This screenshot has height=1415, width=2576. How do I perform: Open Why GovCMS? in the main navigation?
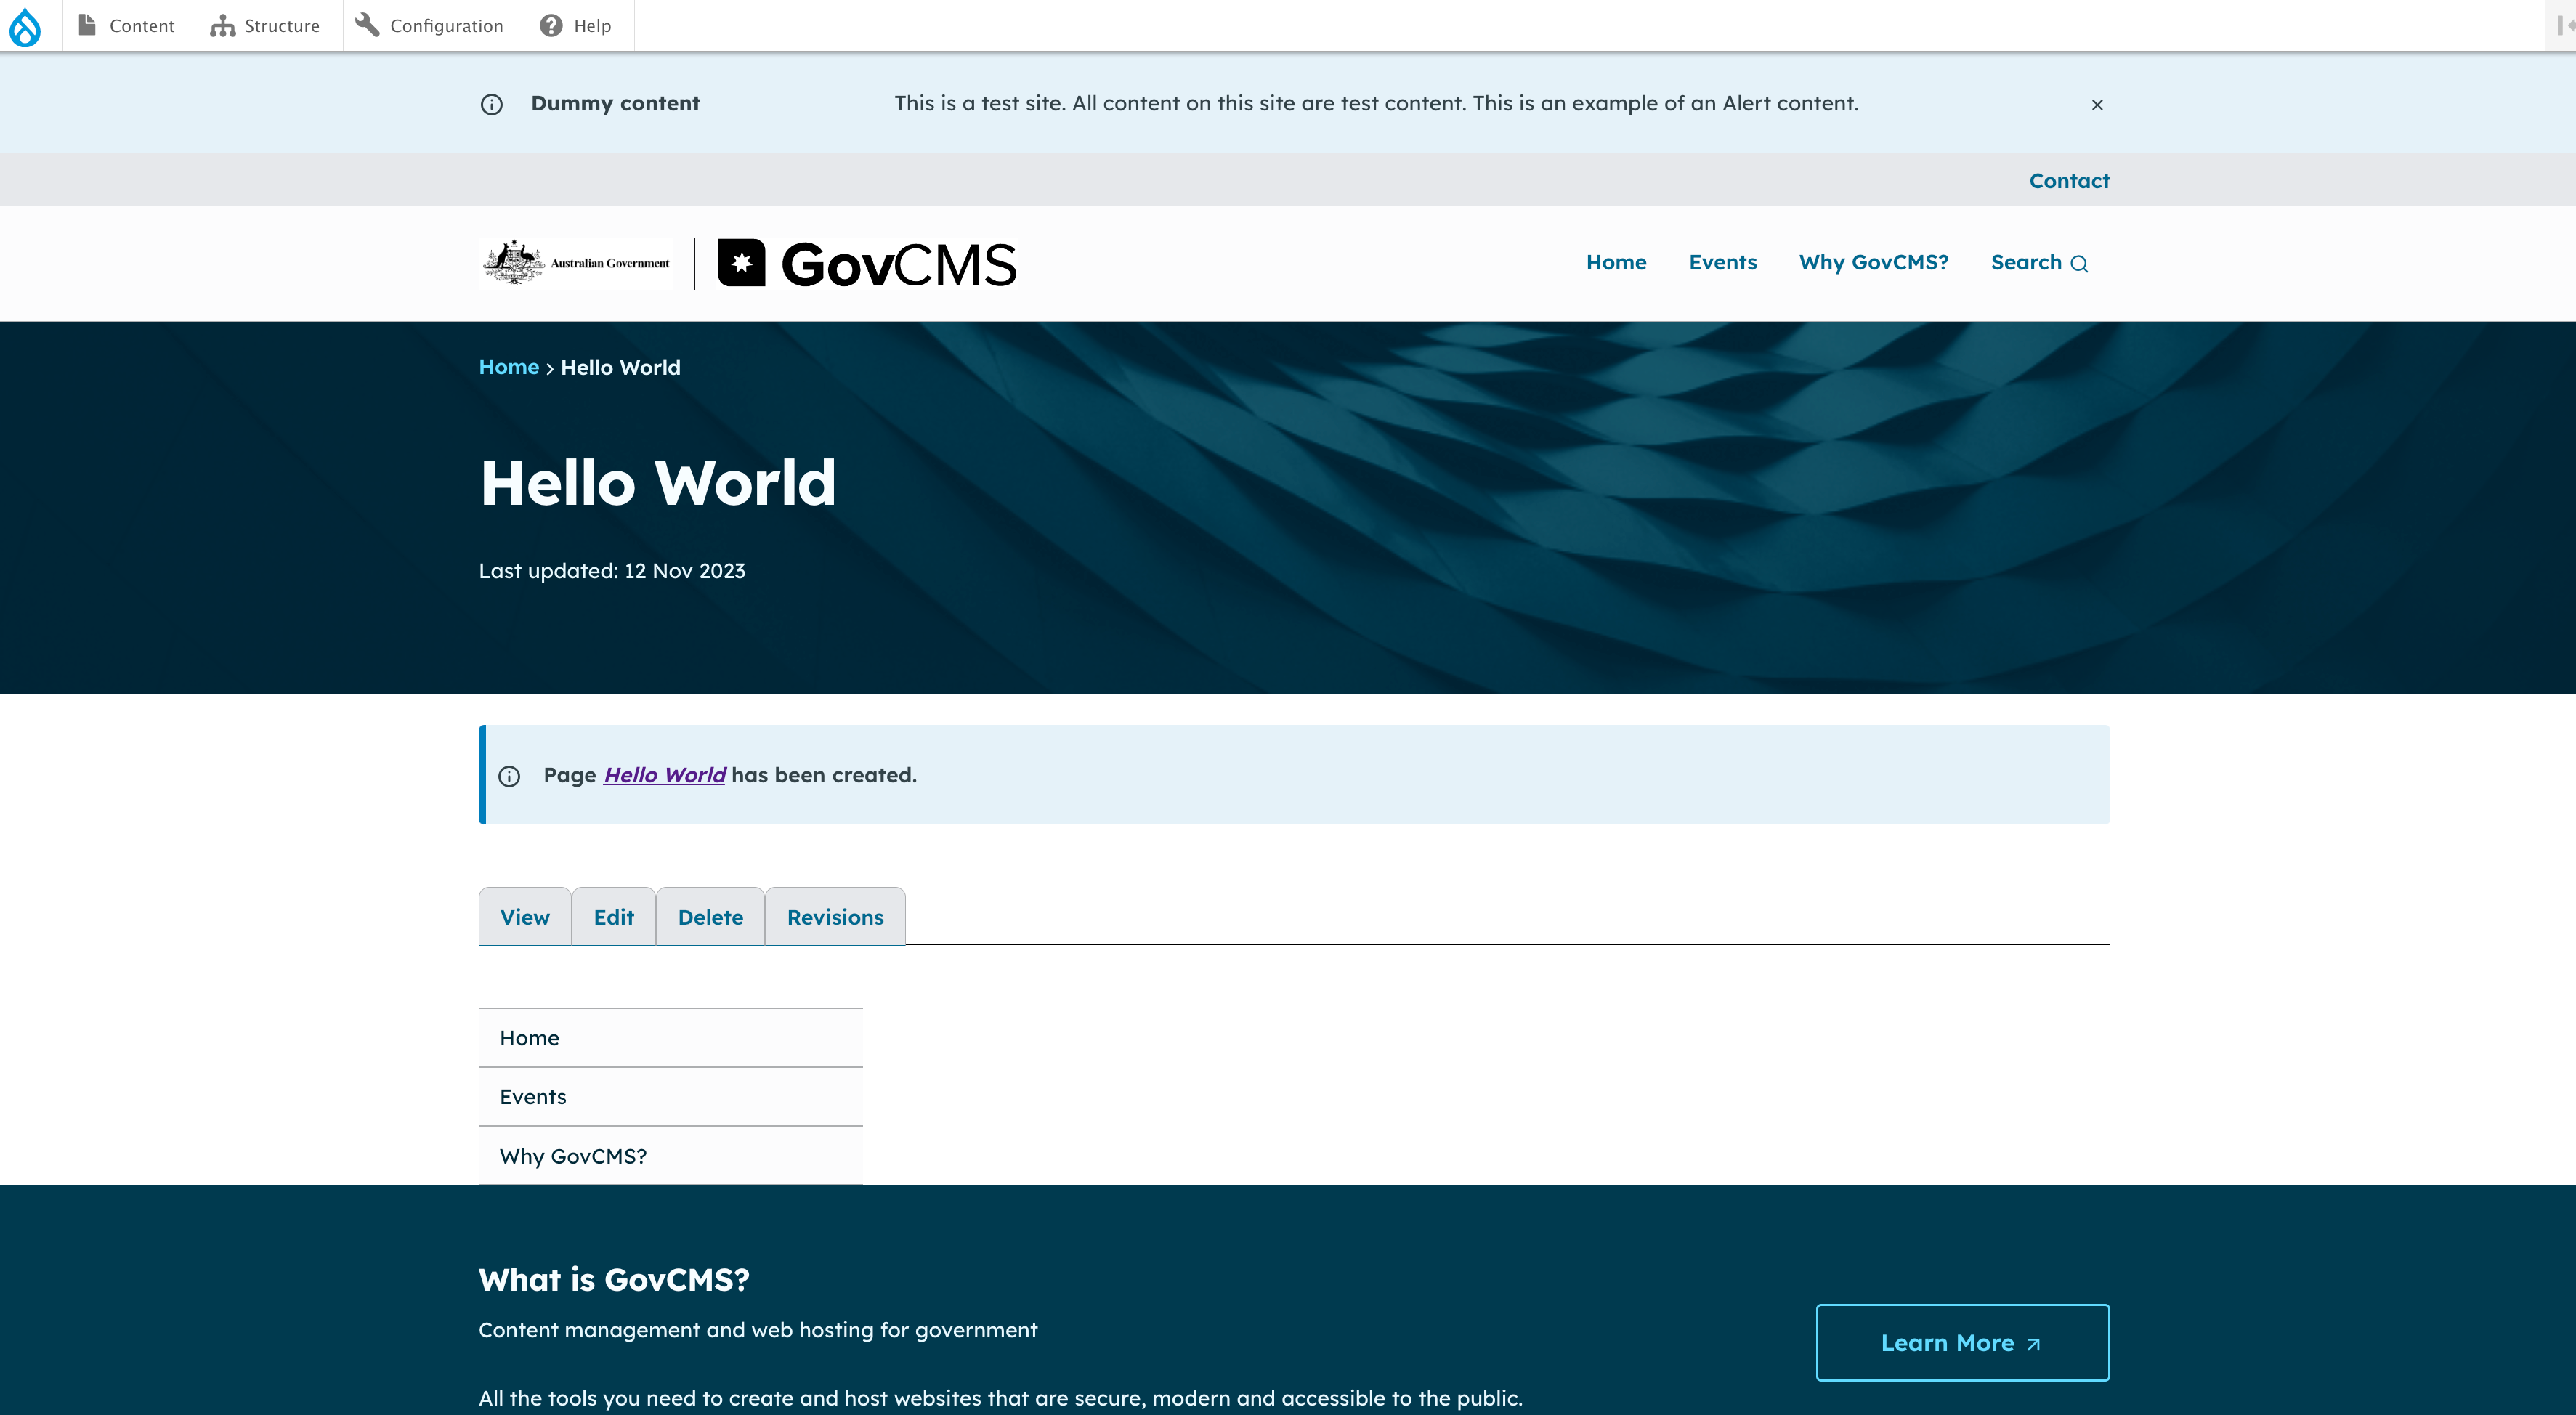tap(1873, 262)
